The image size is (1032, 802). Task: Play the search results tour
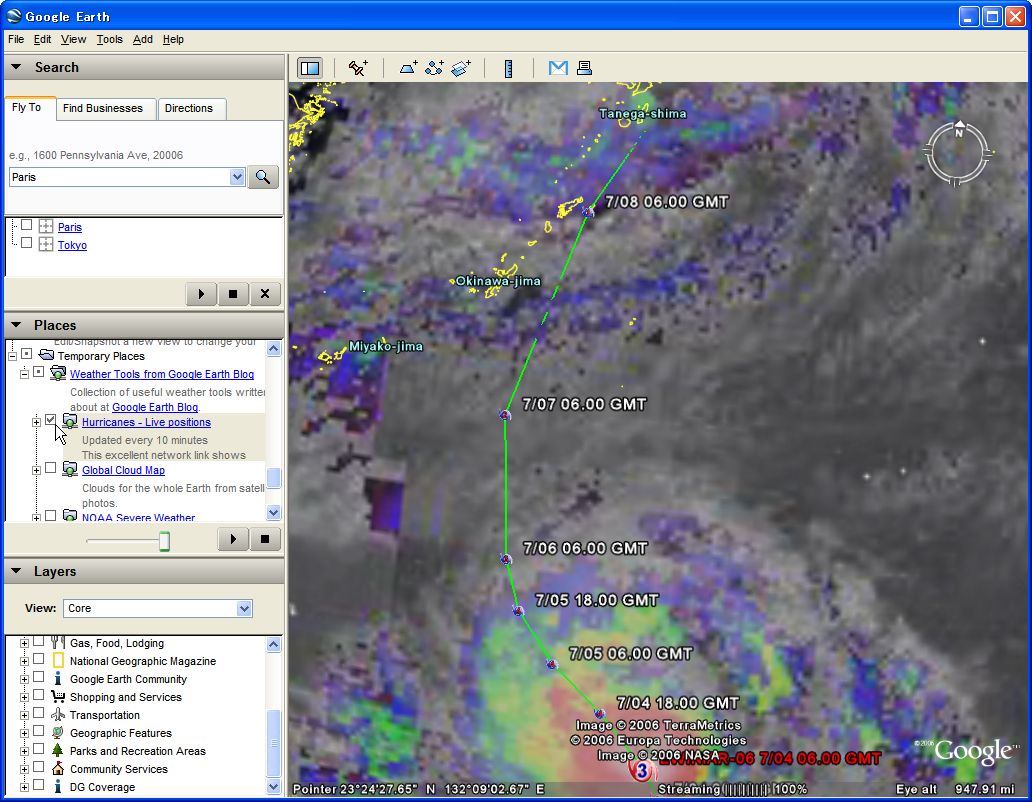point(201,294)
